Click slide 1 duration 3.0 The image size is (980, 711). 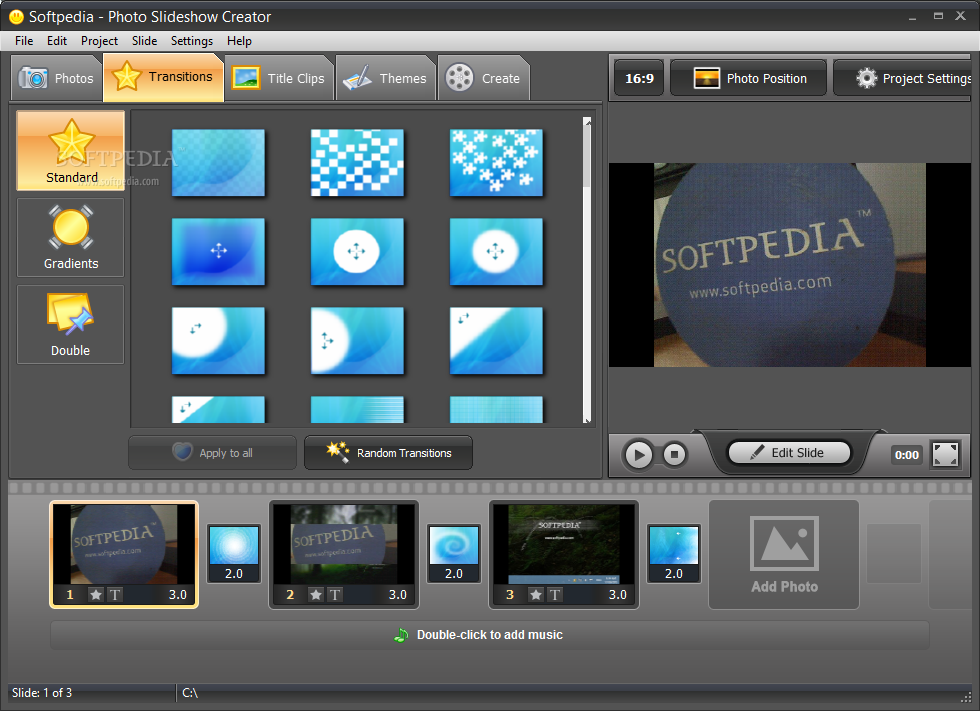click(178, 595)
